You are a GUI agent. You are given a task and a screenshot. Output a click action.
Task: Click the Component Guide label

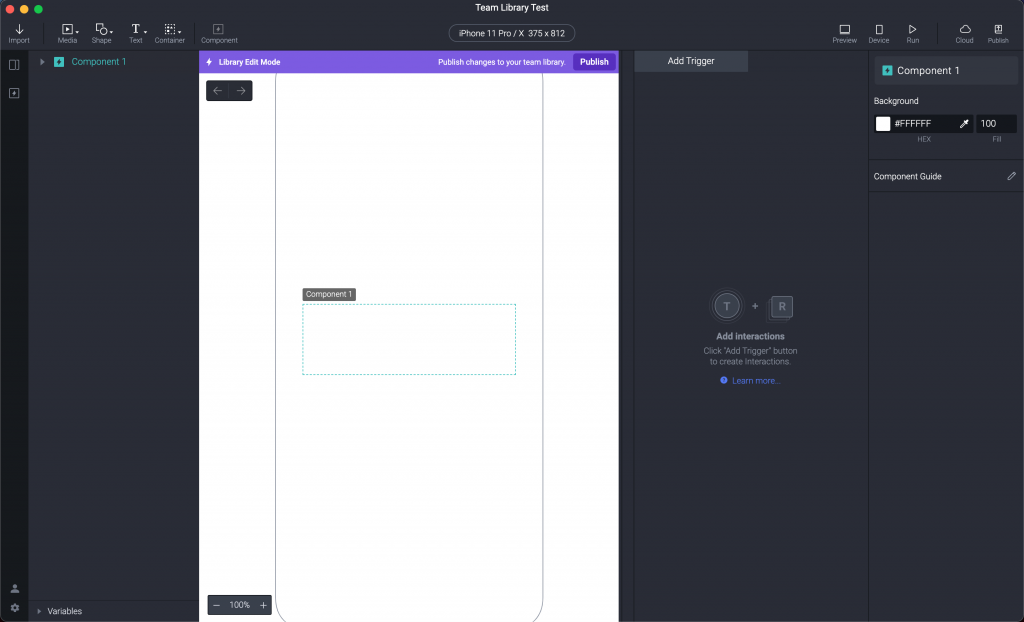click(907, 176)
